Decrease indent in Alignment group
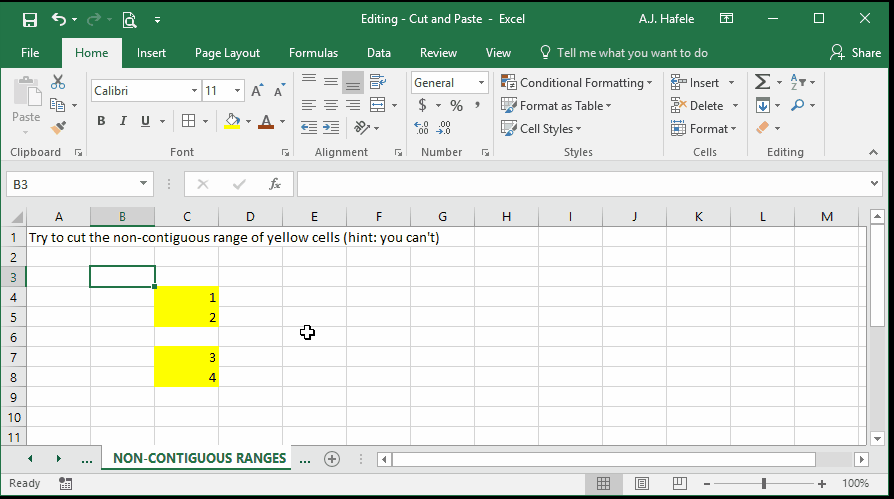 (309, 127)
